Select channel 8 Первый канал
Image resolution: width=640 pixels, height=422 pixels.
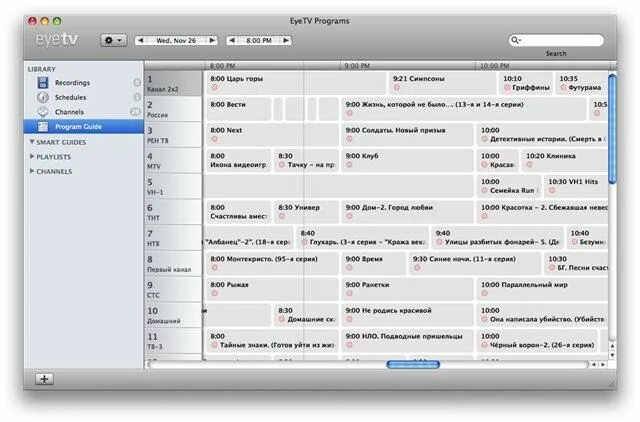pos(173,263)
